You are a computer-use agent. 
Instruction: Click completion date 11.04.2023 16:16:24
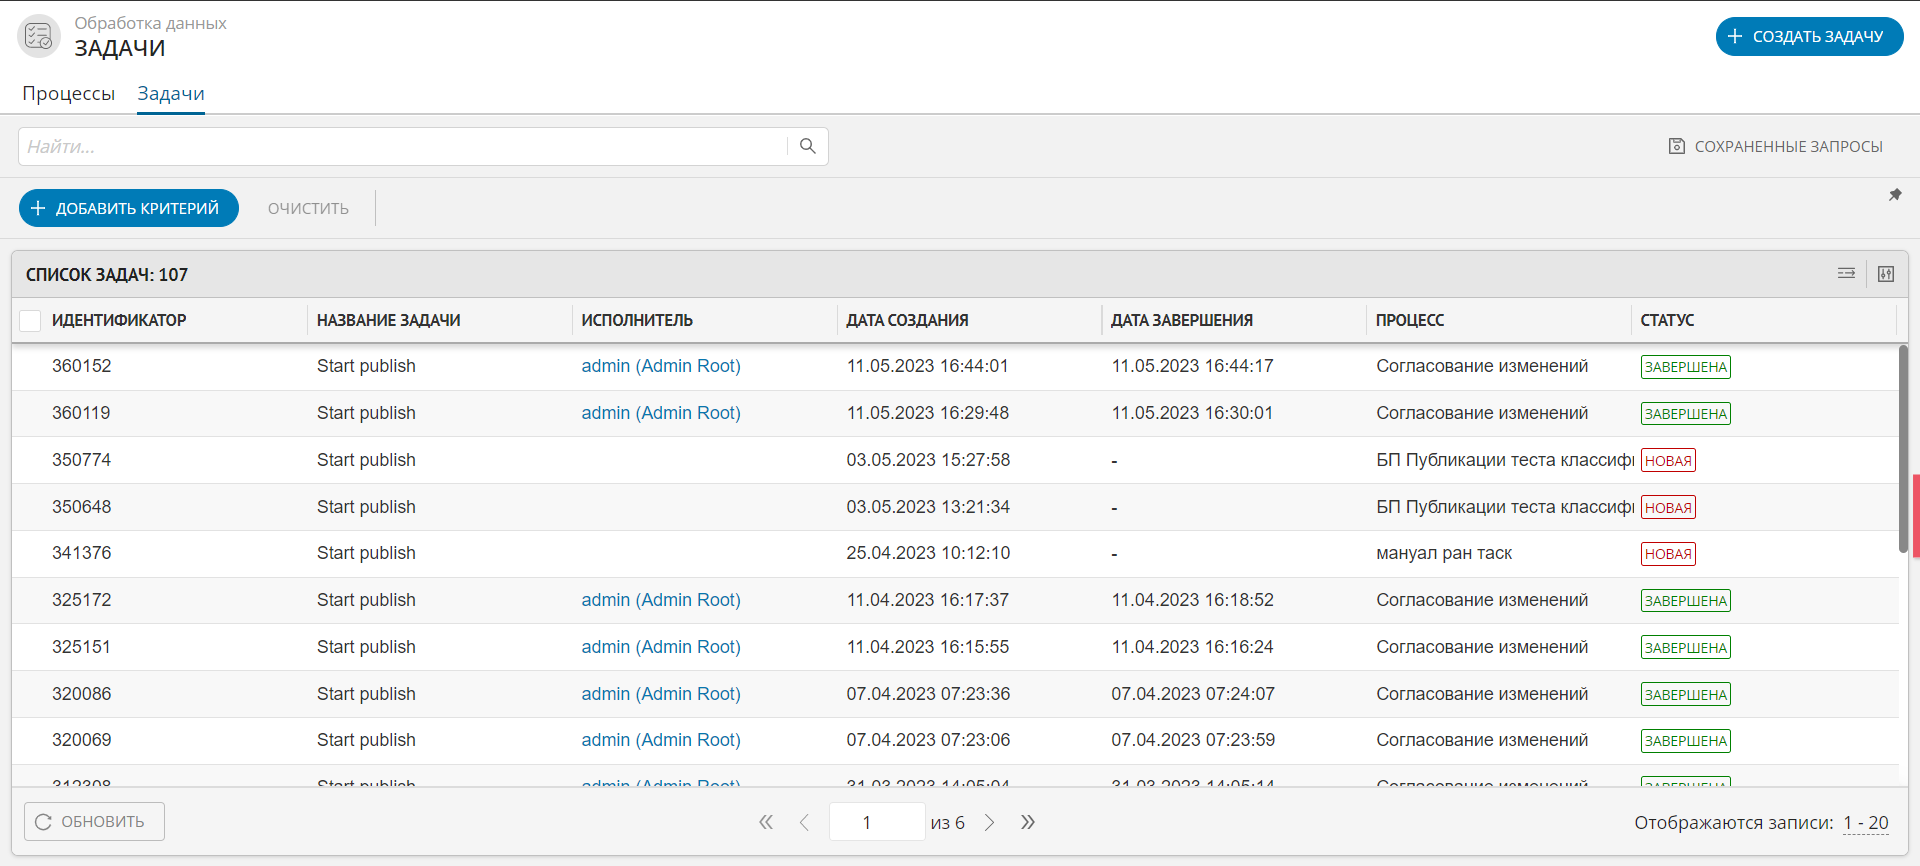[1192, 647]
